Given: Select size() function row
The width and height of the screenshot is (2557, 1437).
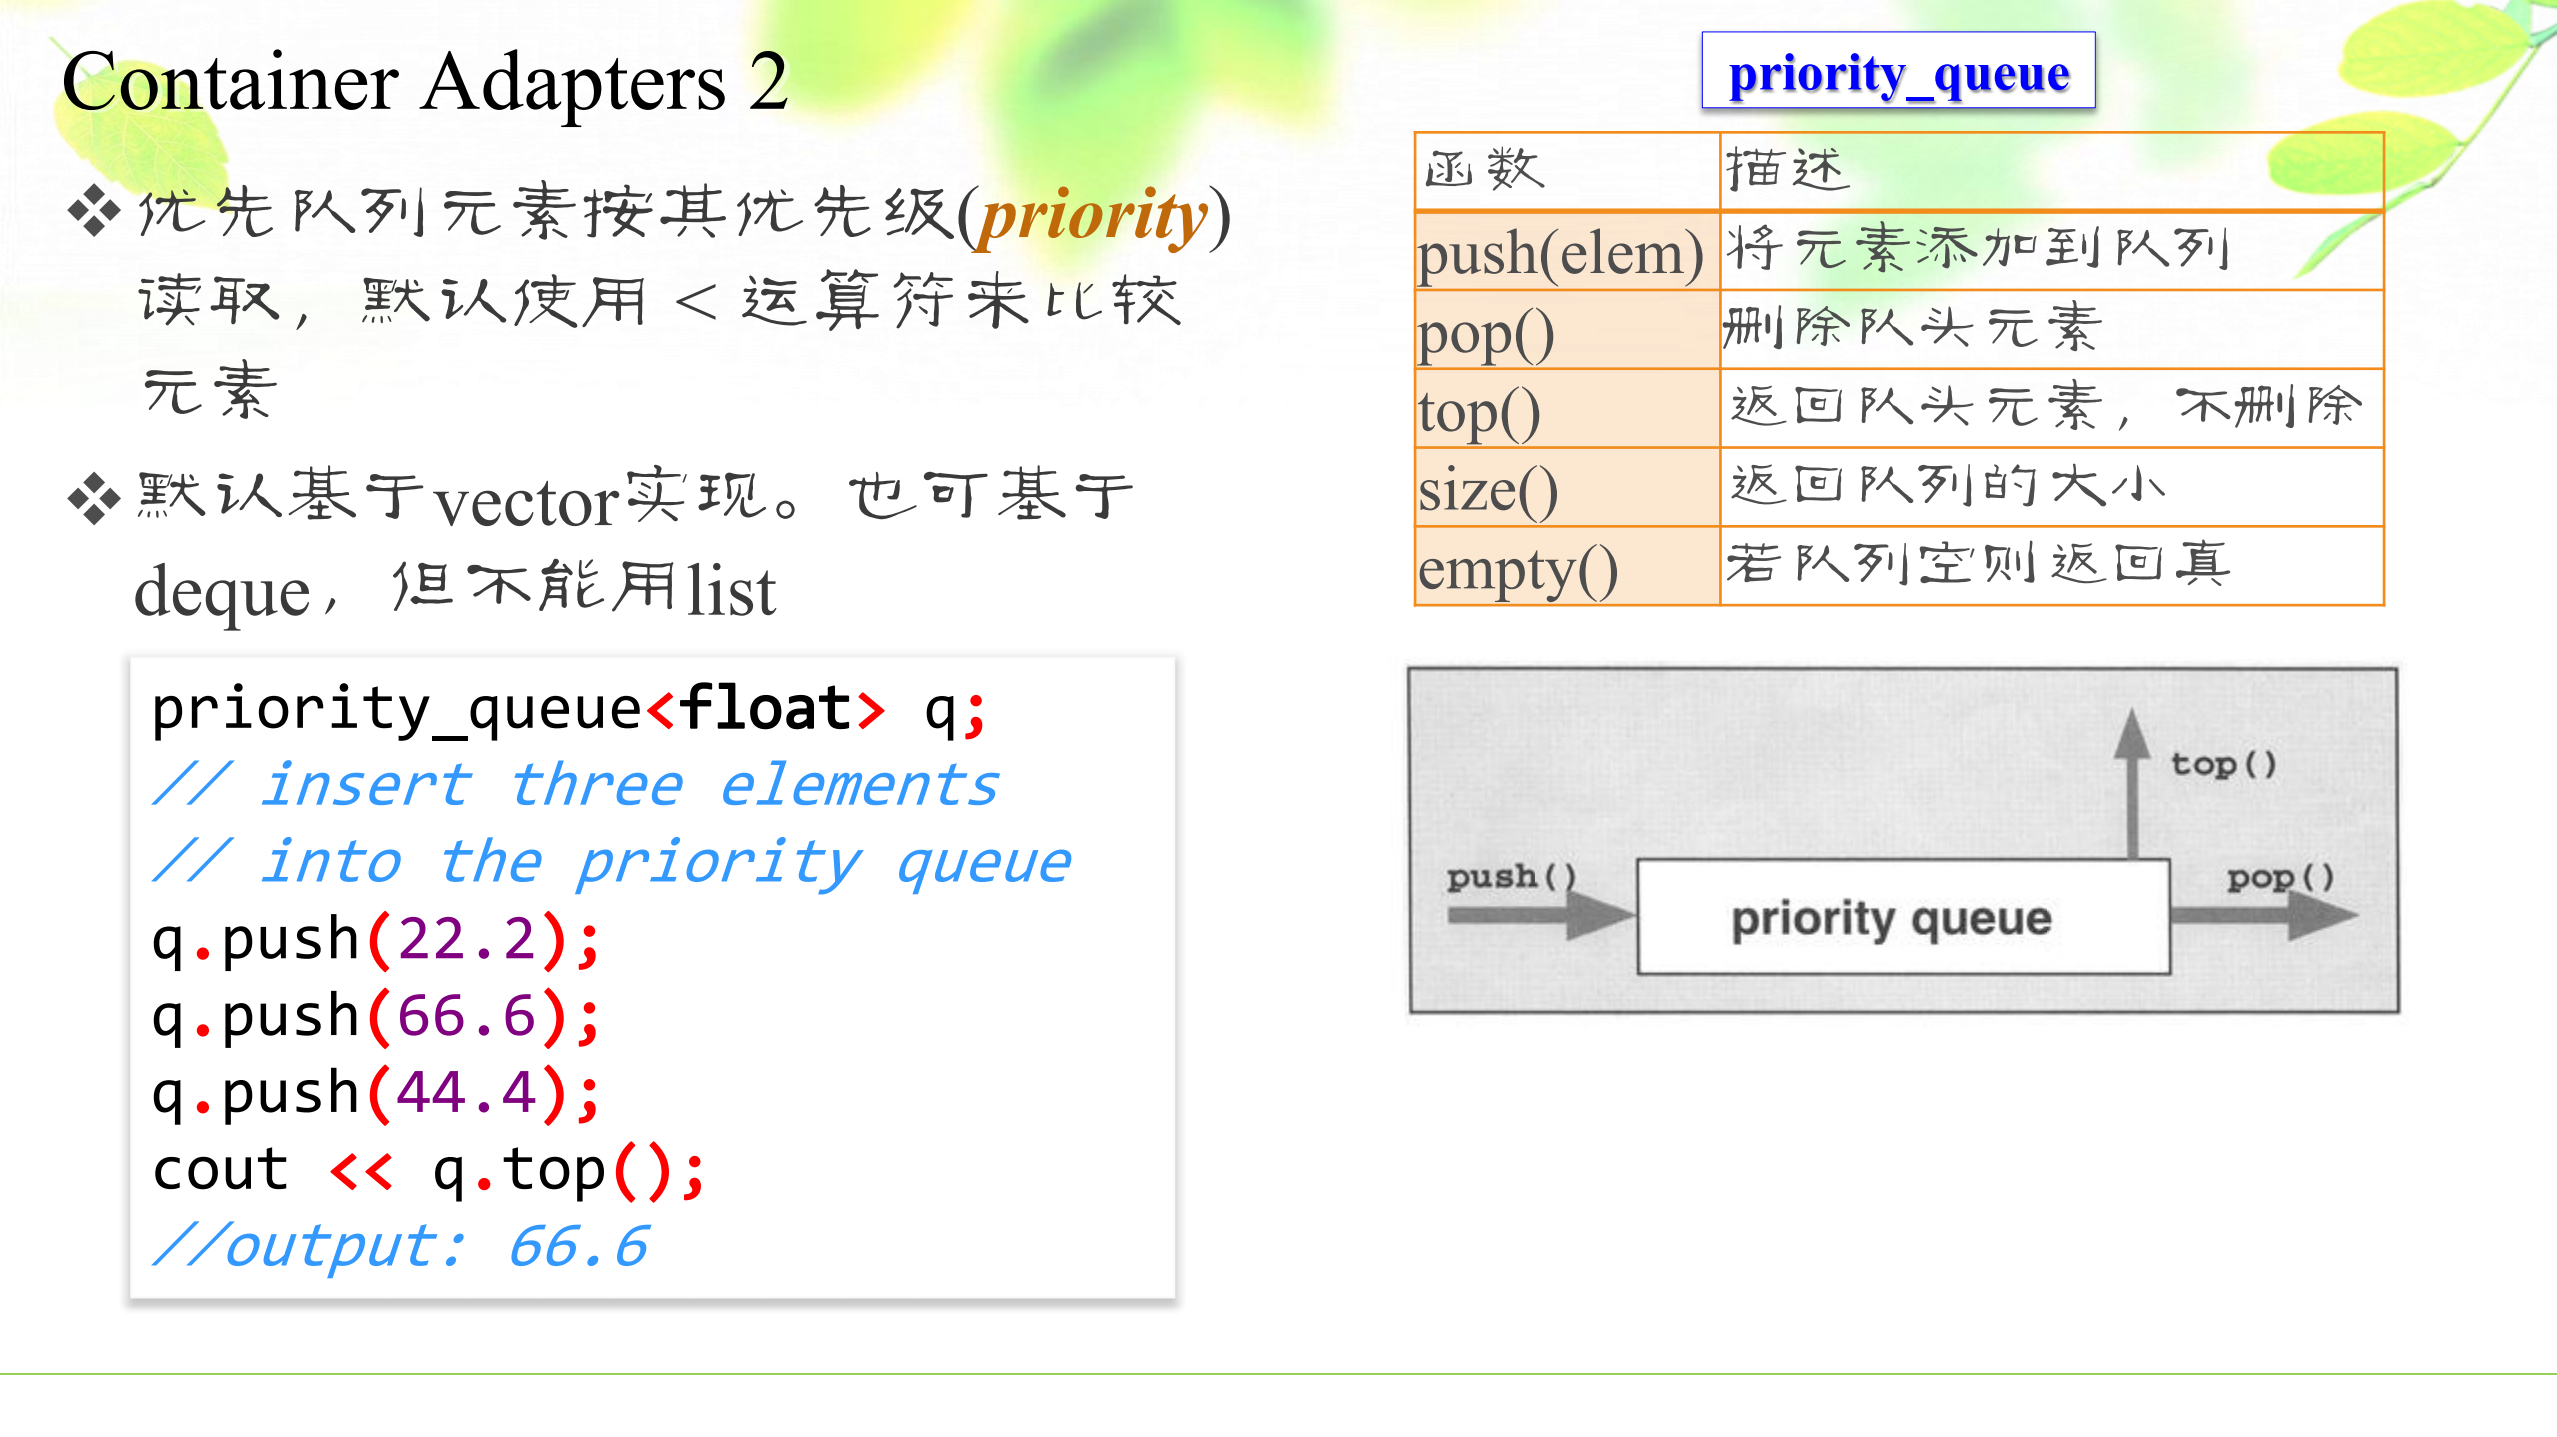Looking at the screenshot, I should coord(1900,490).
